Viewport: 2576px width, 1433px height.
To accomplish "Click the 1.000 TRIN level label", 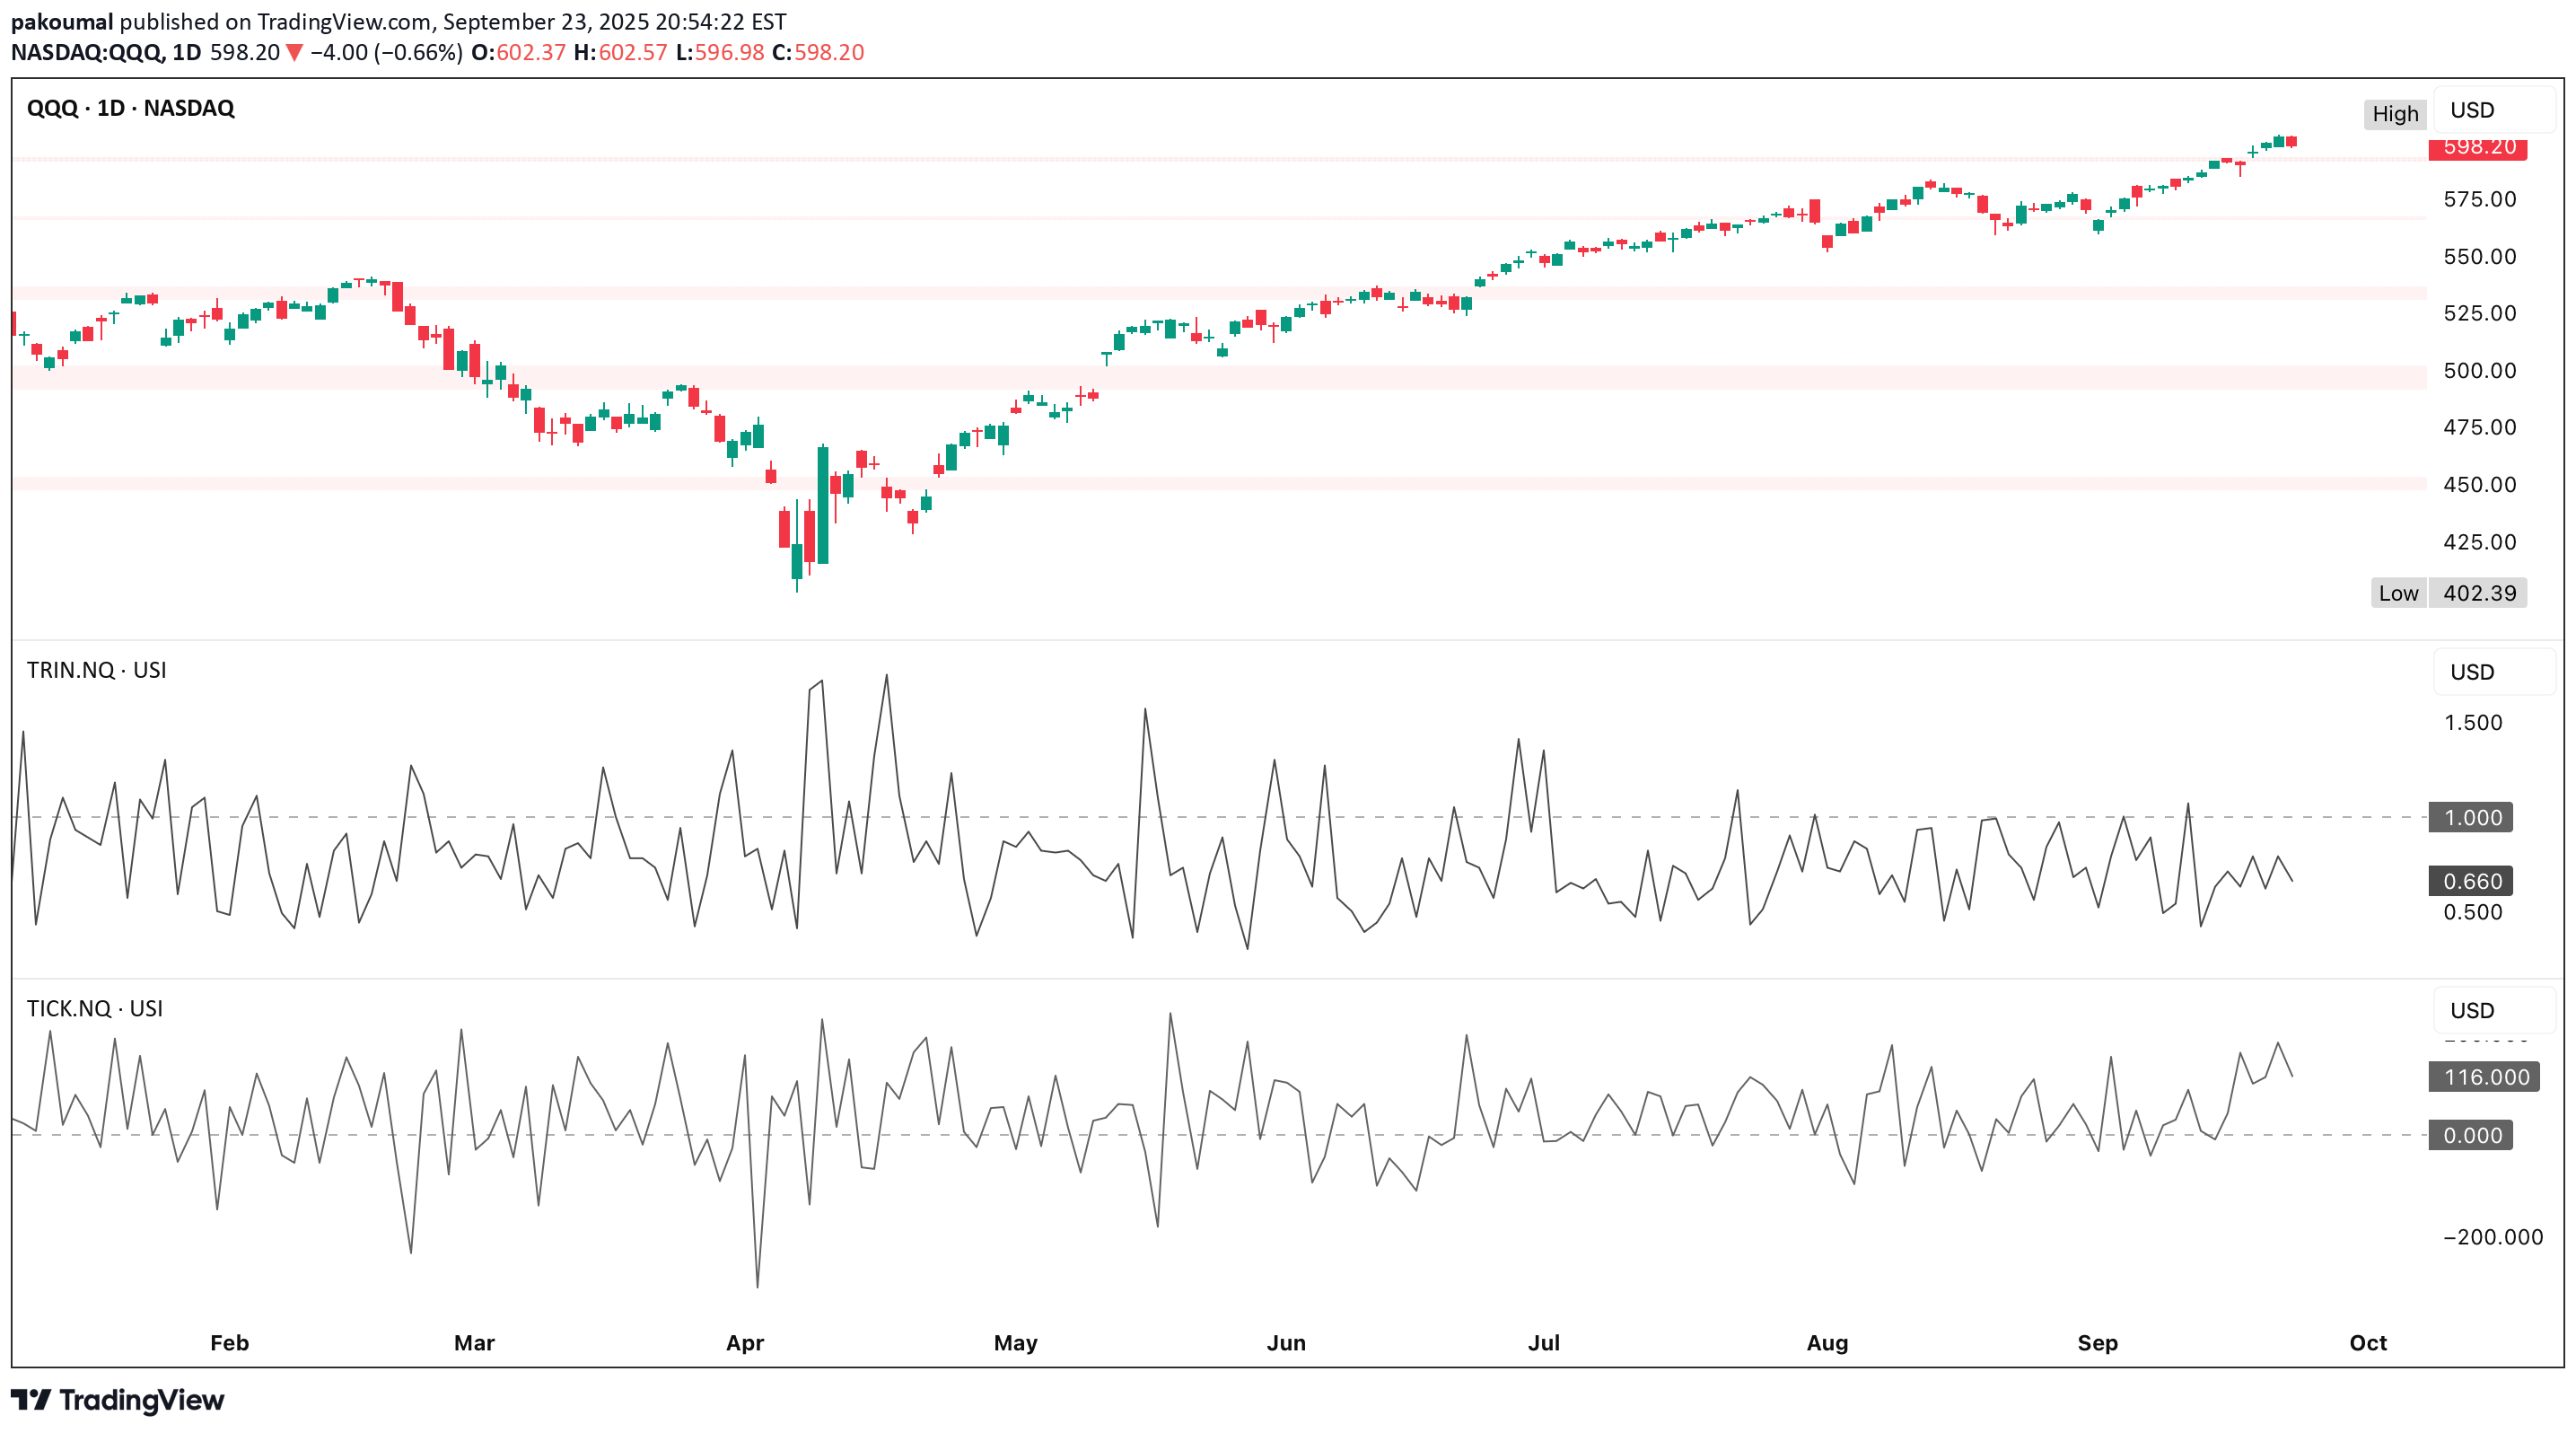I will click(2472, 817).
